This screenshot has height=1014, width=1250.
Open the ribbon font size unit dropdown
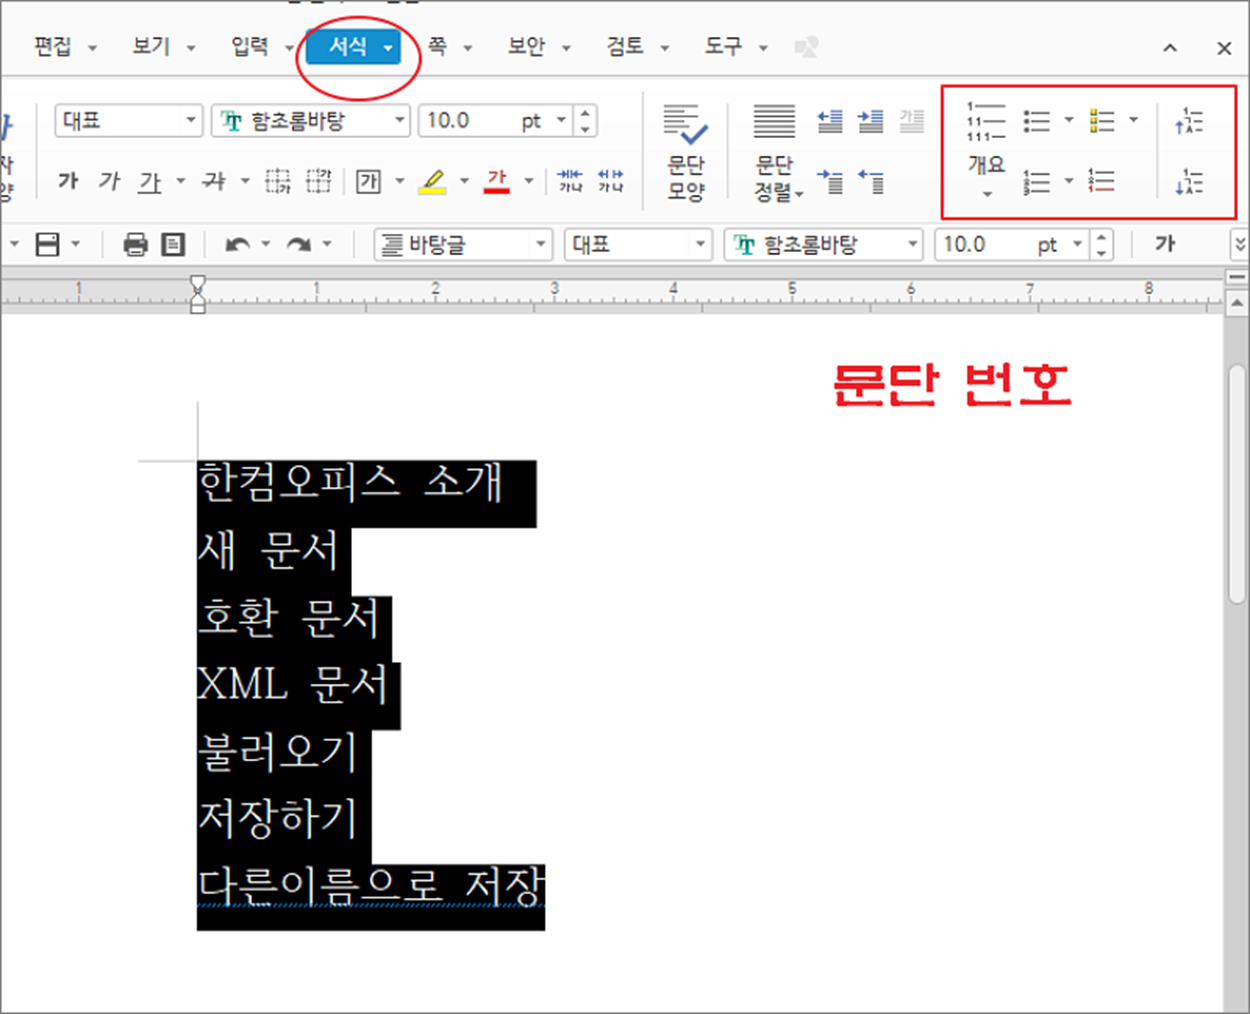click(561, 121)
